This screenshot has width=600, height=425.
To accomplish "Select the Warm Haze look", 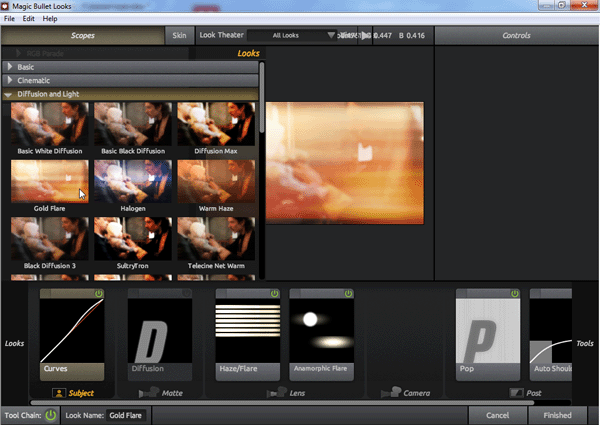I will 216,186.
